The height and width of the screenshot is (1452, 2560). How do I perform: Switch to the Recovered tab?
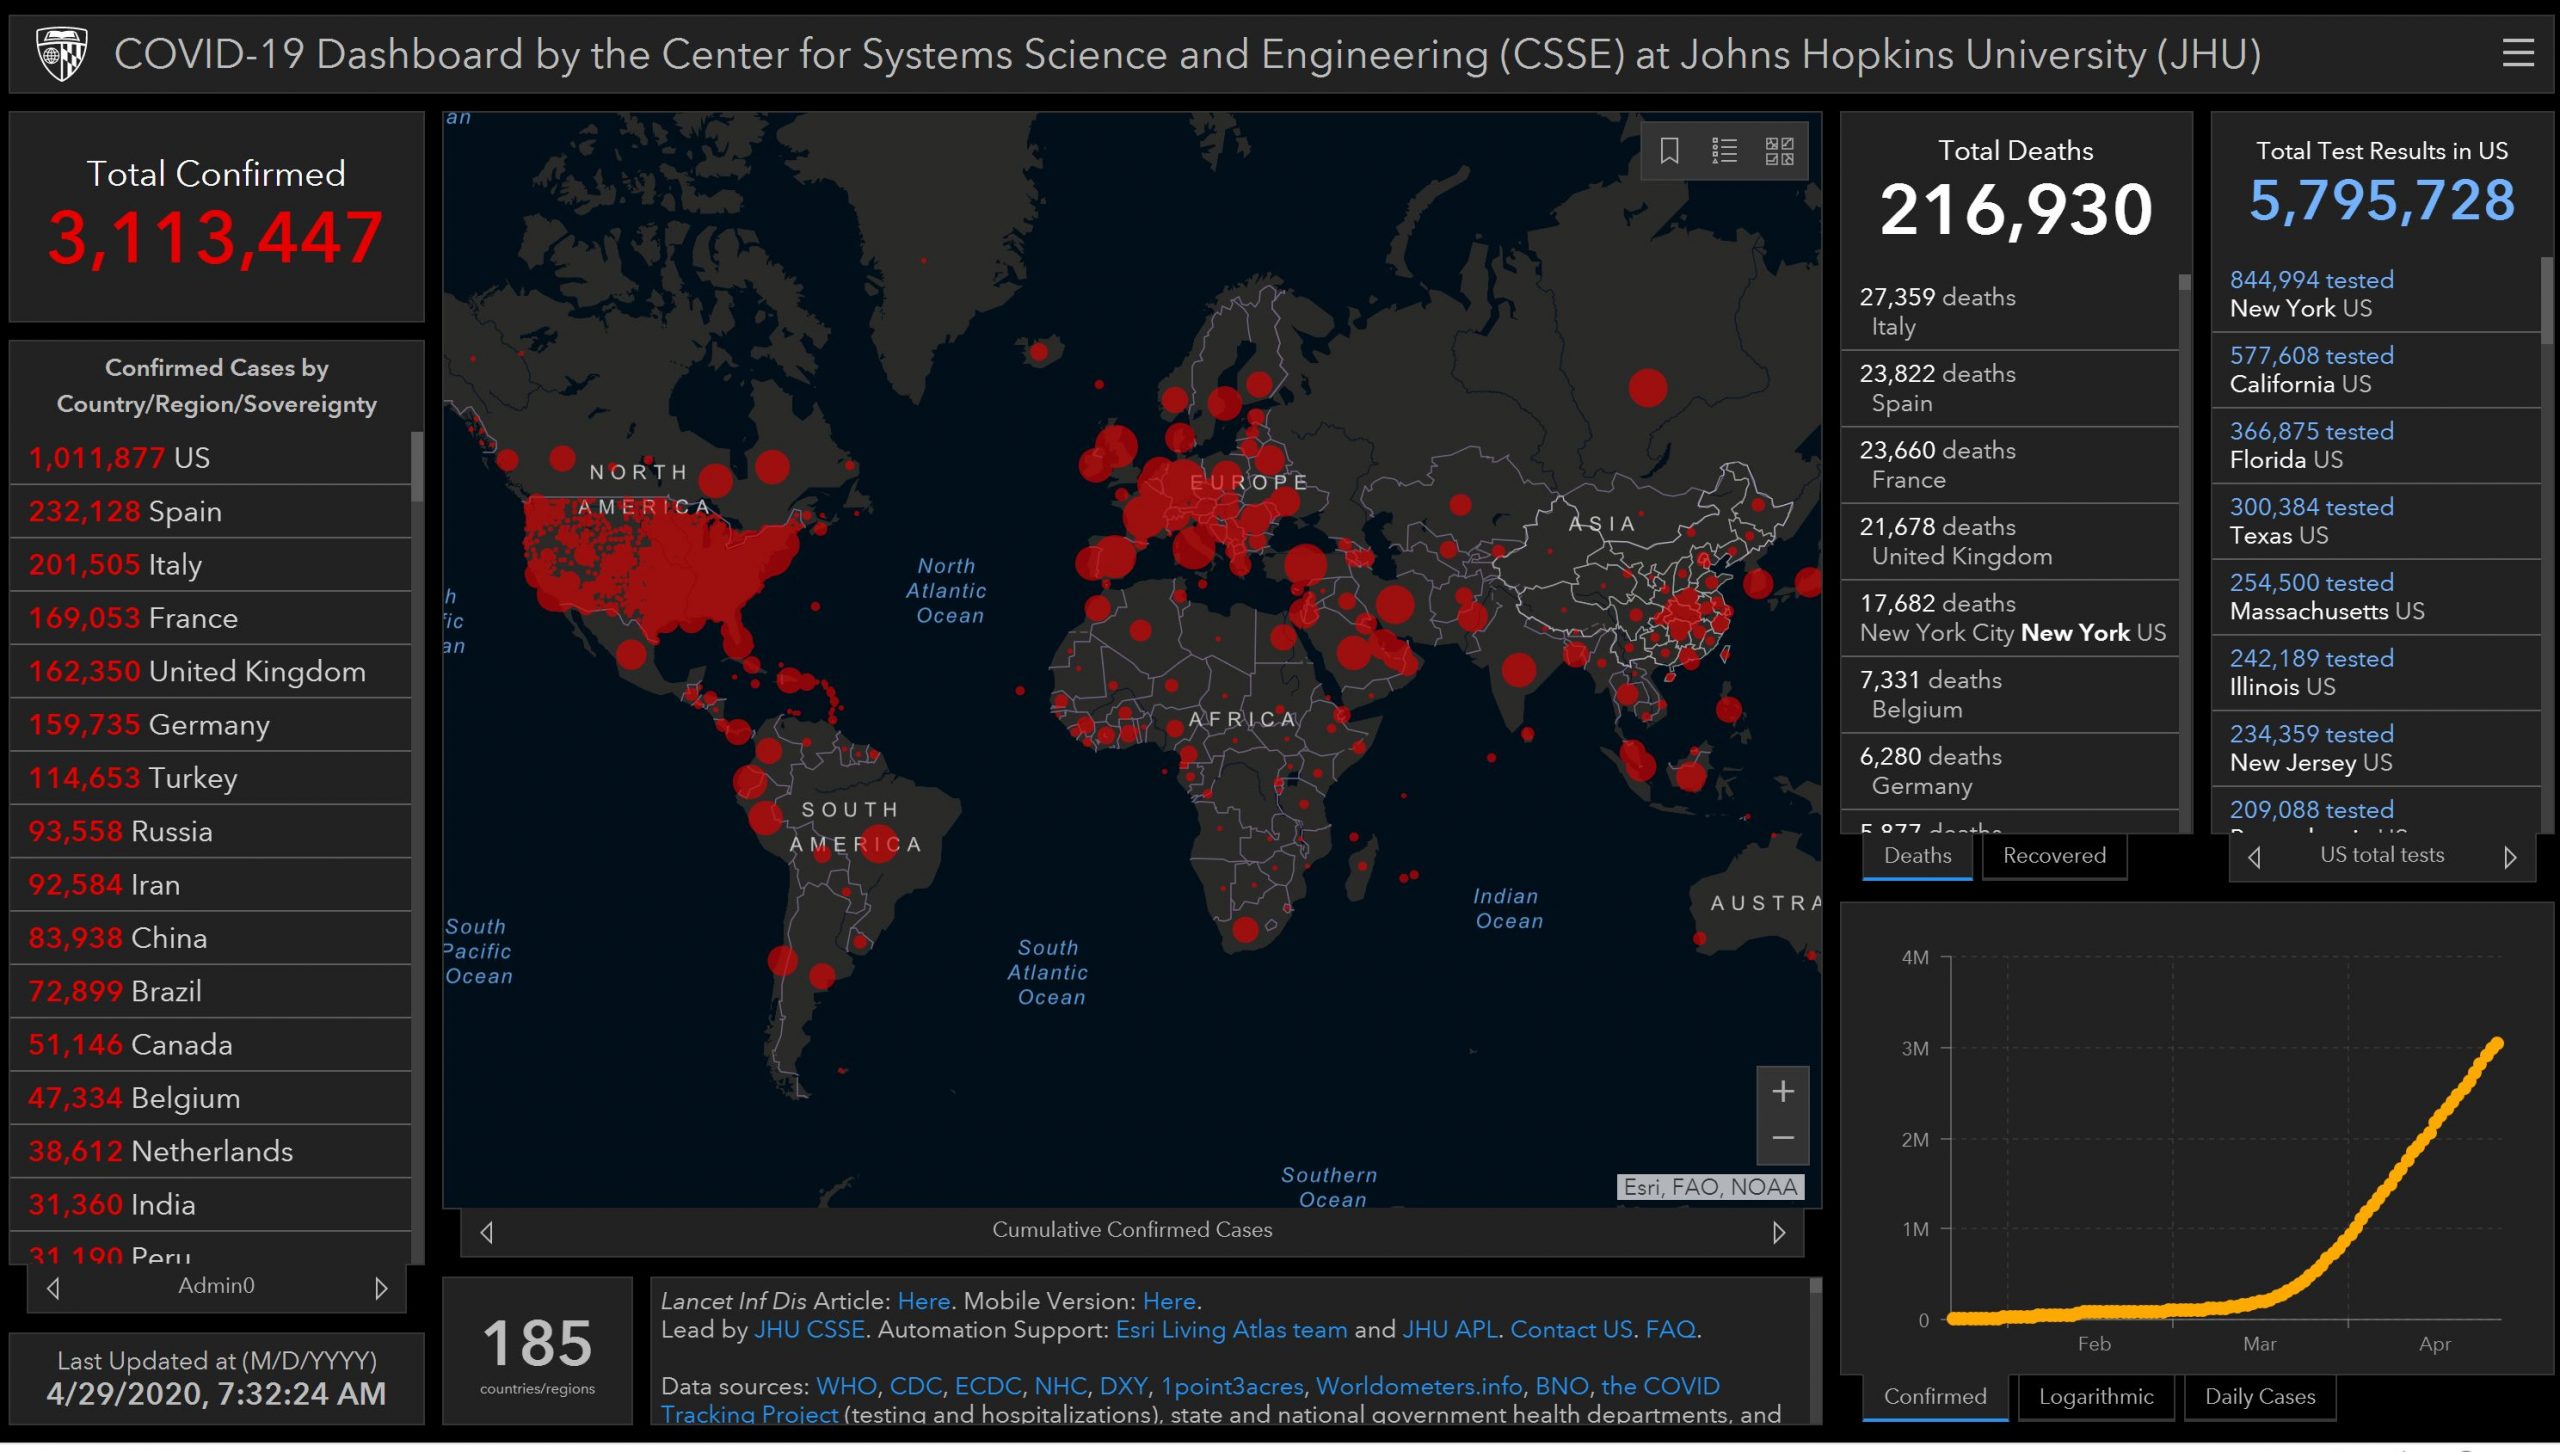tap(2053, 856)
